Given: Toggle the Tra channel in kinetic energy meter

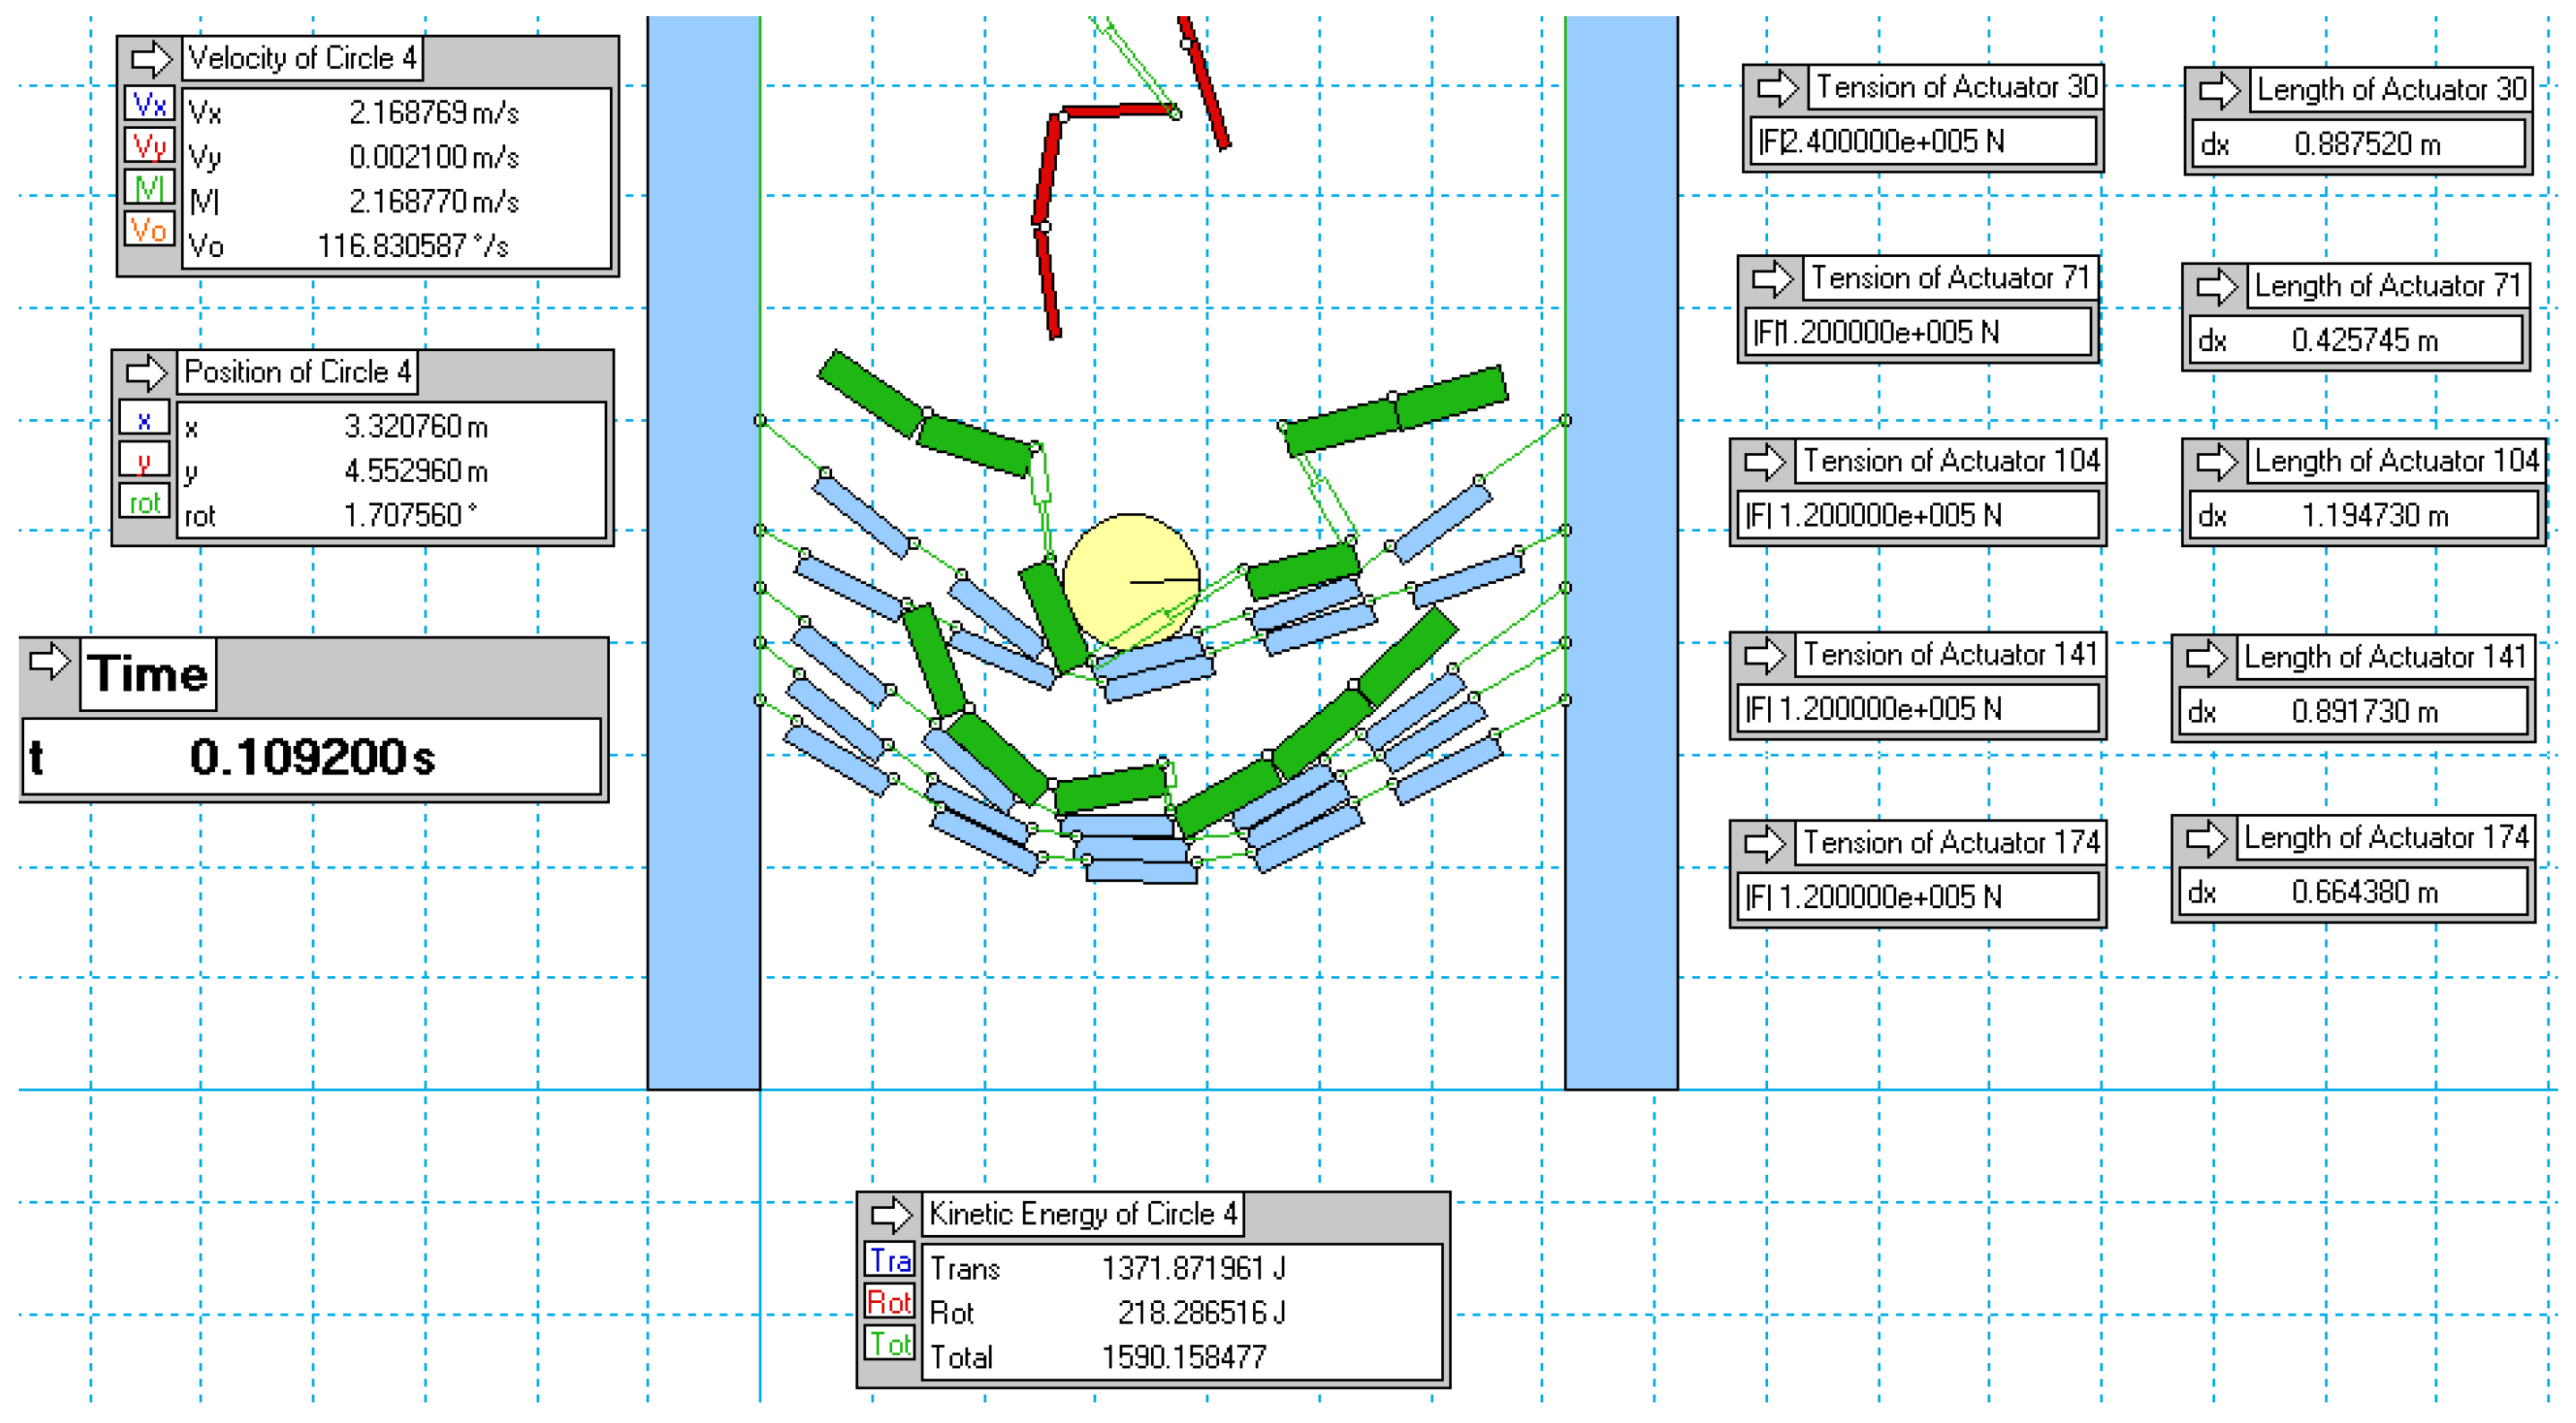Looking at the screenshot, I should coord(889,1260).
